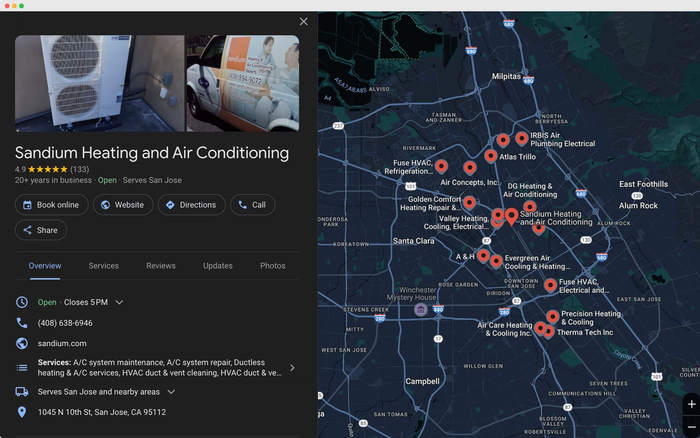Click the delivery truck service area icon
This screenshot has width=700, height=438.
point(22,392)
